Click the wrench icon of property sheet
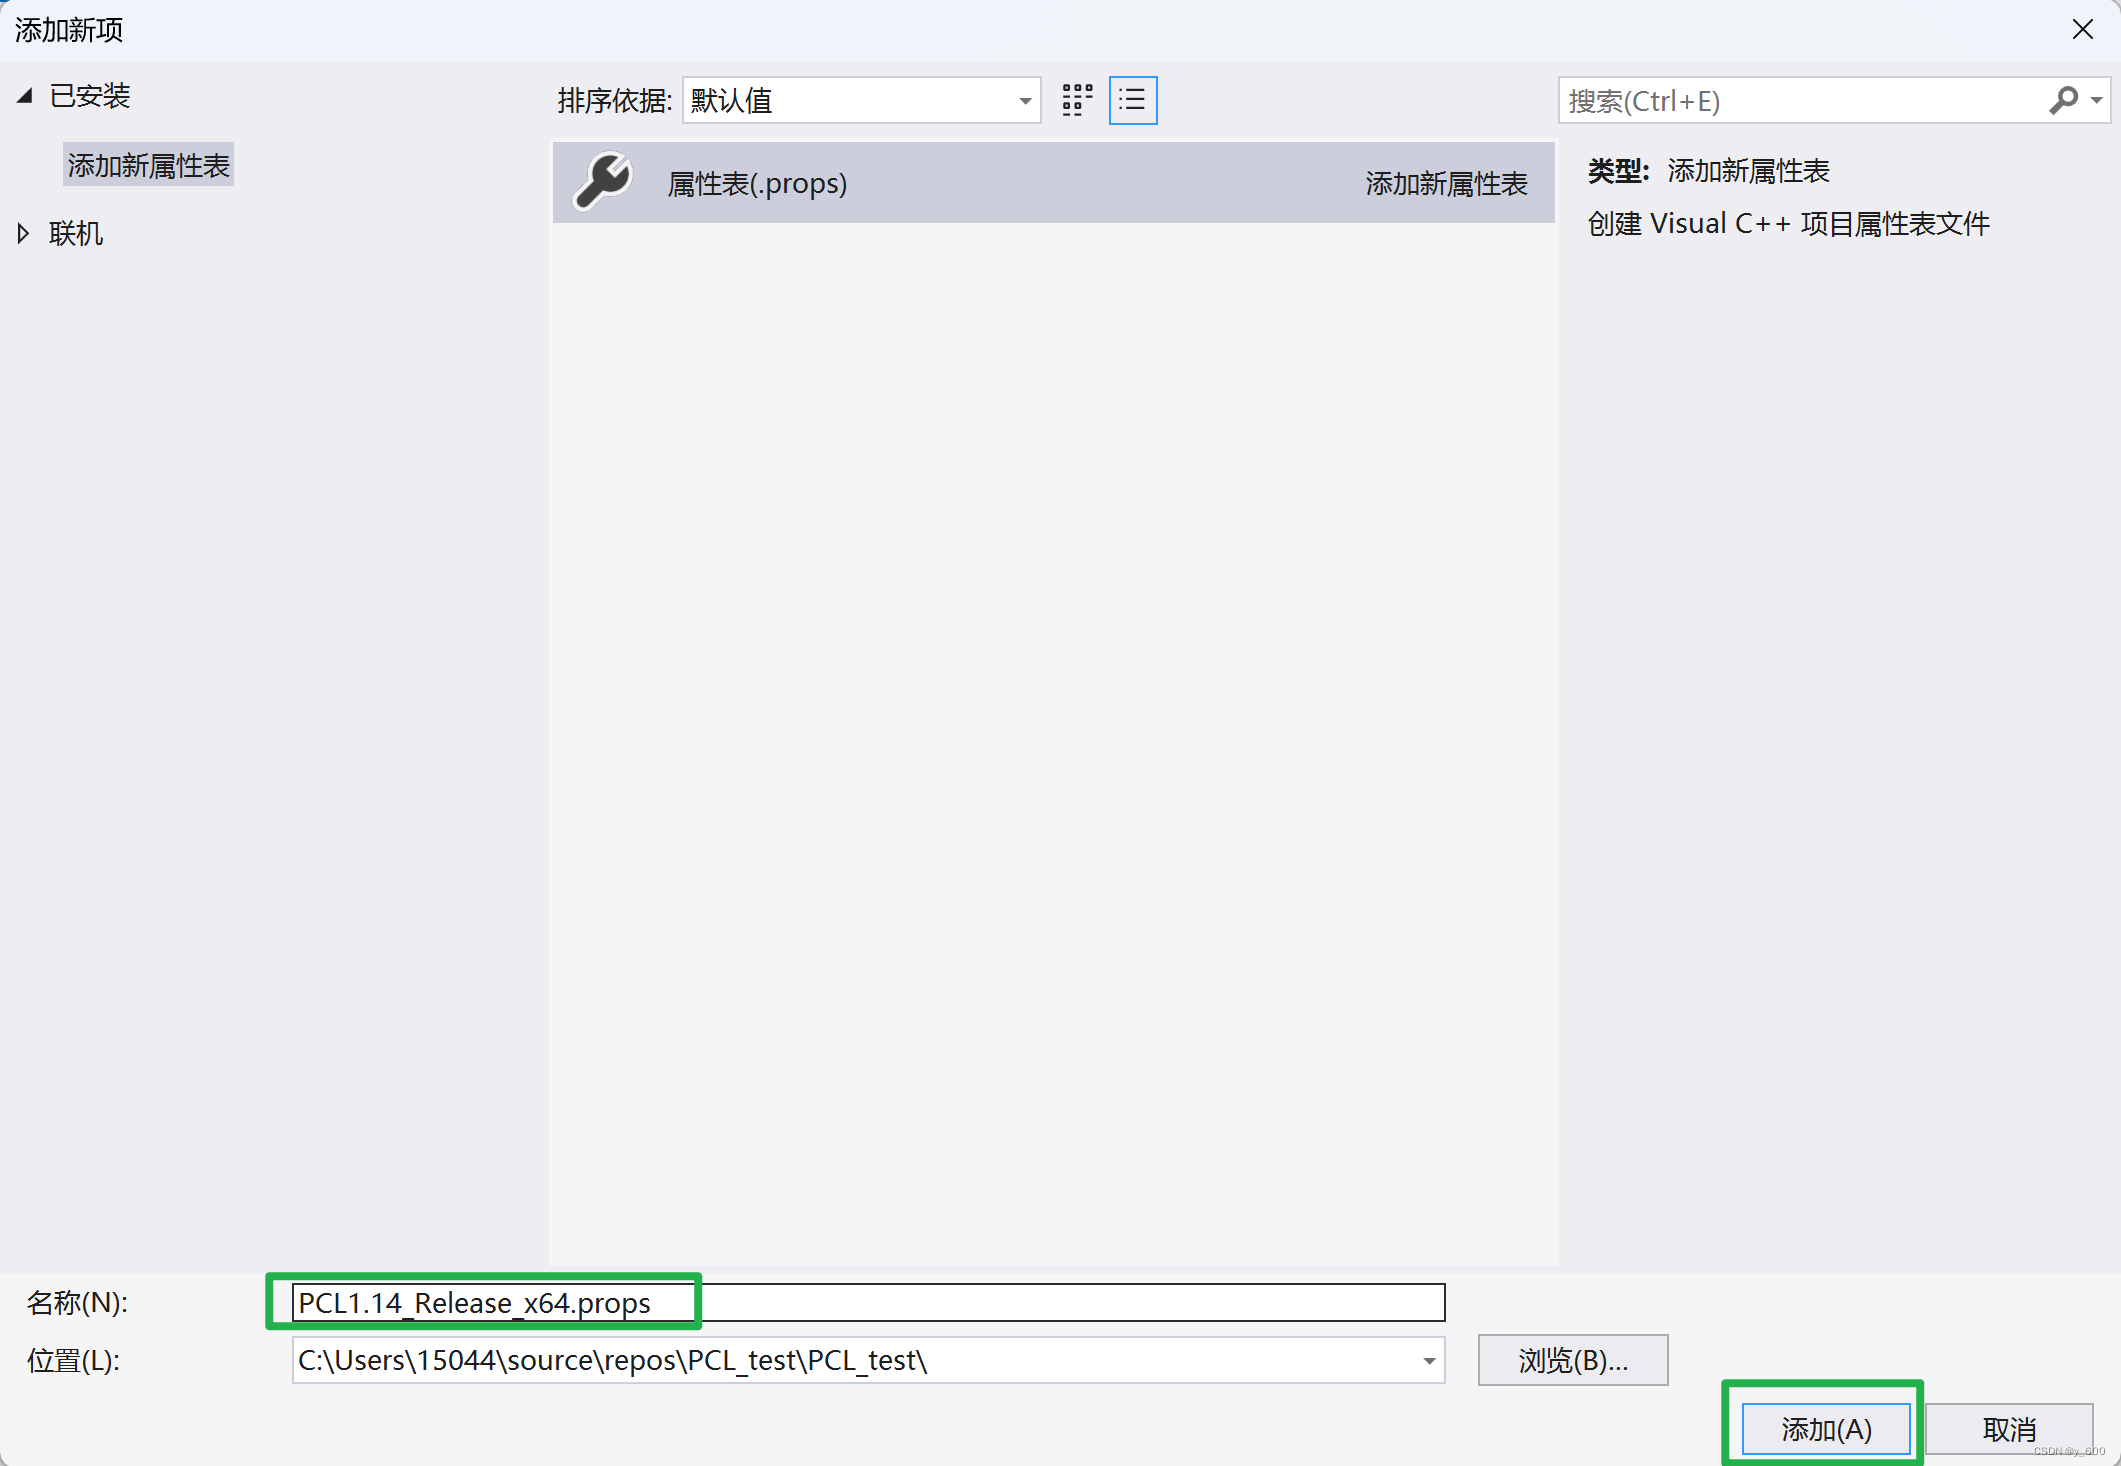The width and height of the screenshot is (2121, 1466). 603,182
